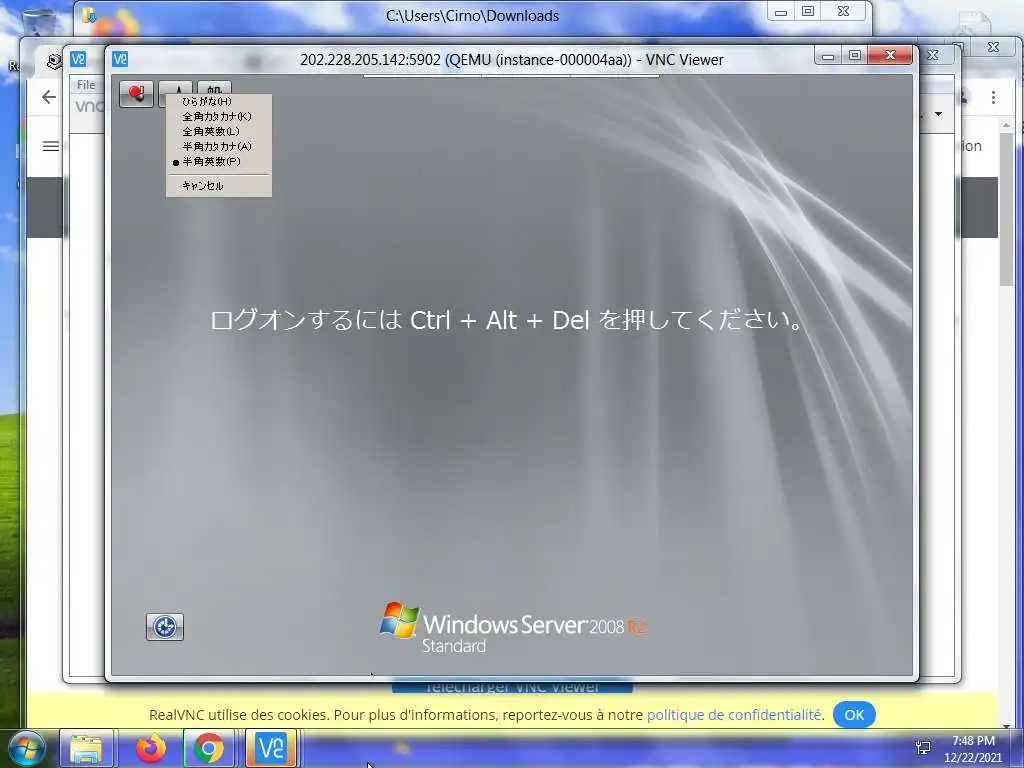Switch to VNC Viewer in the taskbar
Screen dimensions: 1024x768
(x=271, y=748)
